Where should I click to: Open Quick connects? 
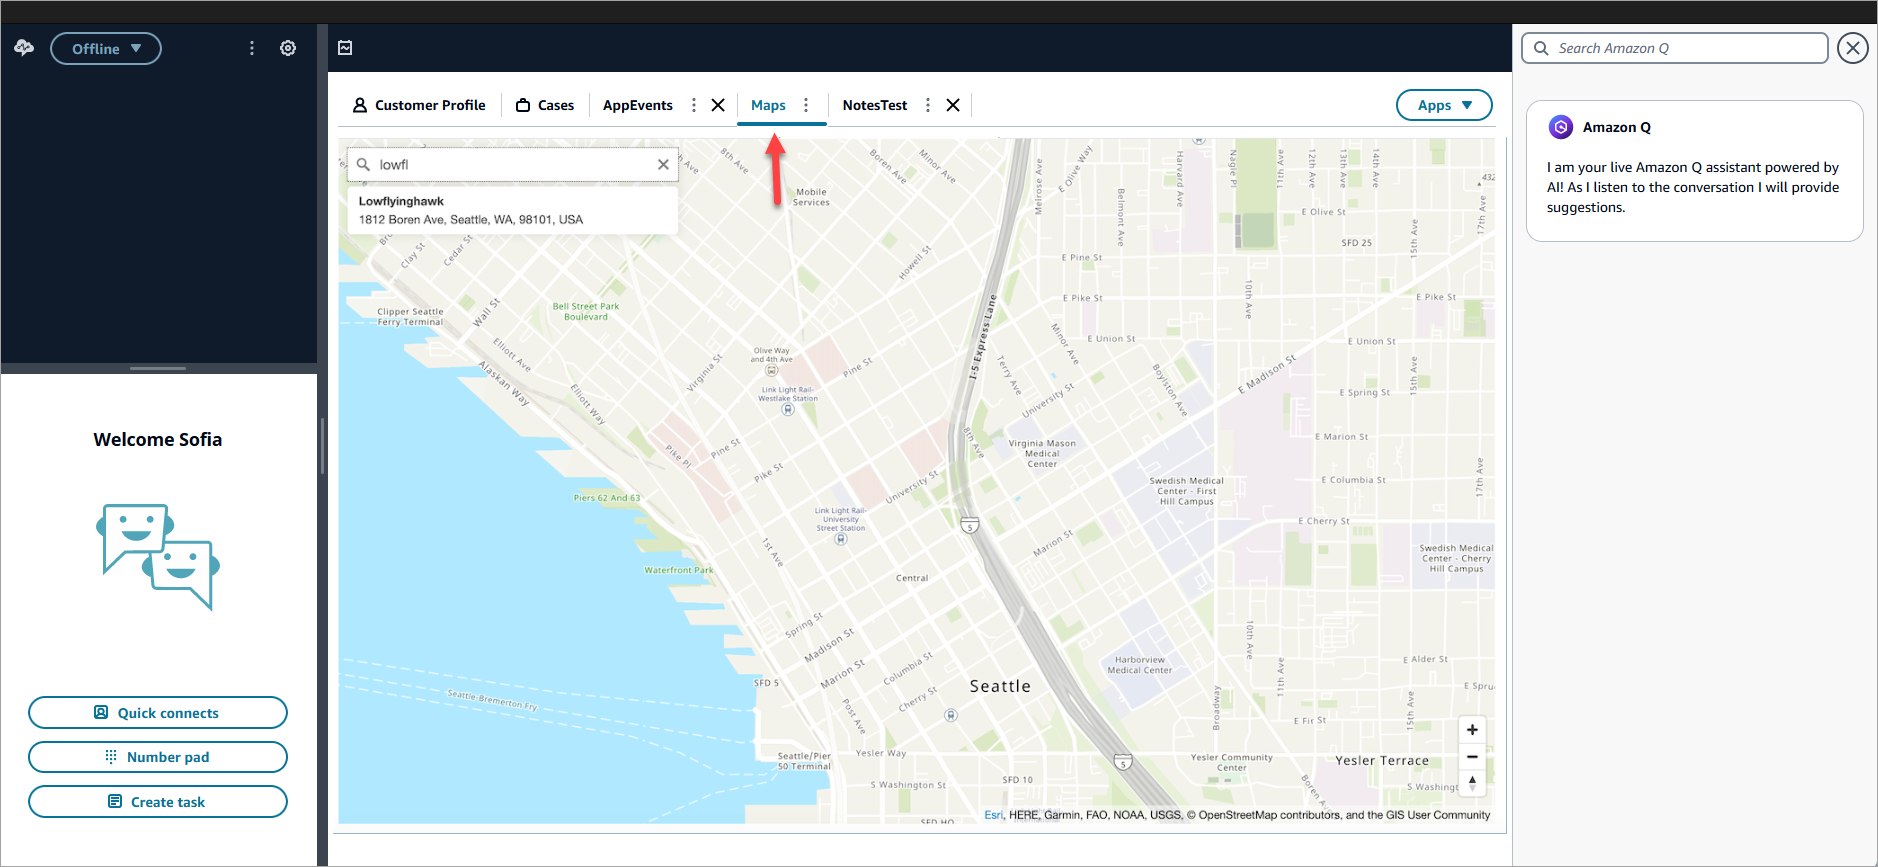point(158,713)
